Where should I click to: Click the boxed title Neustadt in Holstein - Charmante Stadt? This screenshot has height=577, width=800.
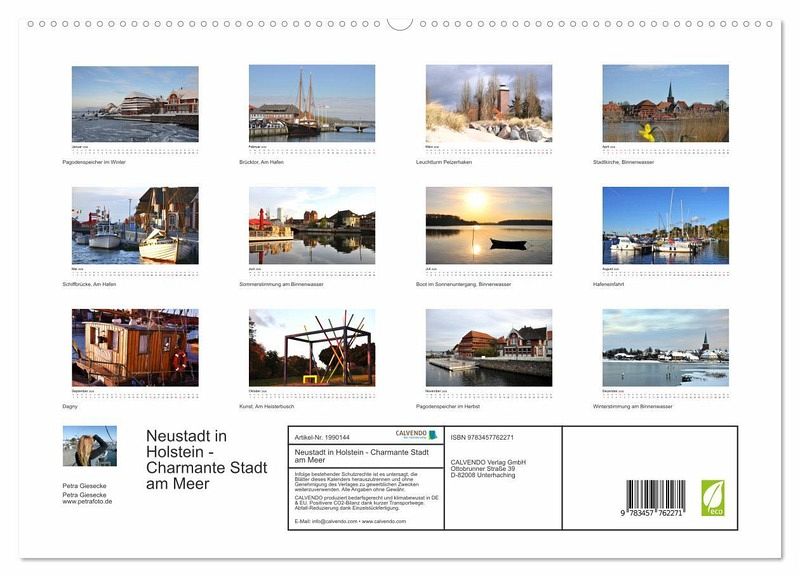tap(362, 456)
